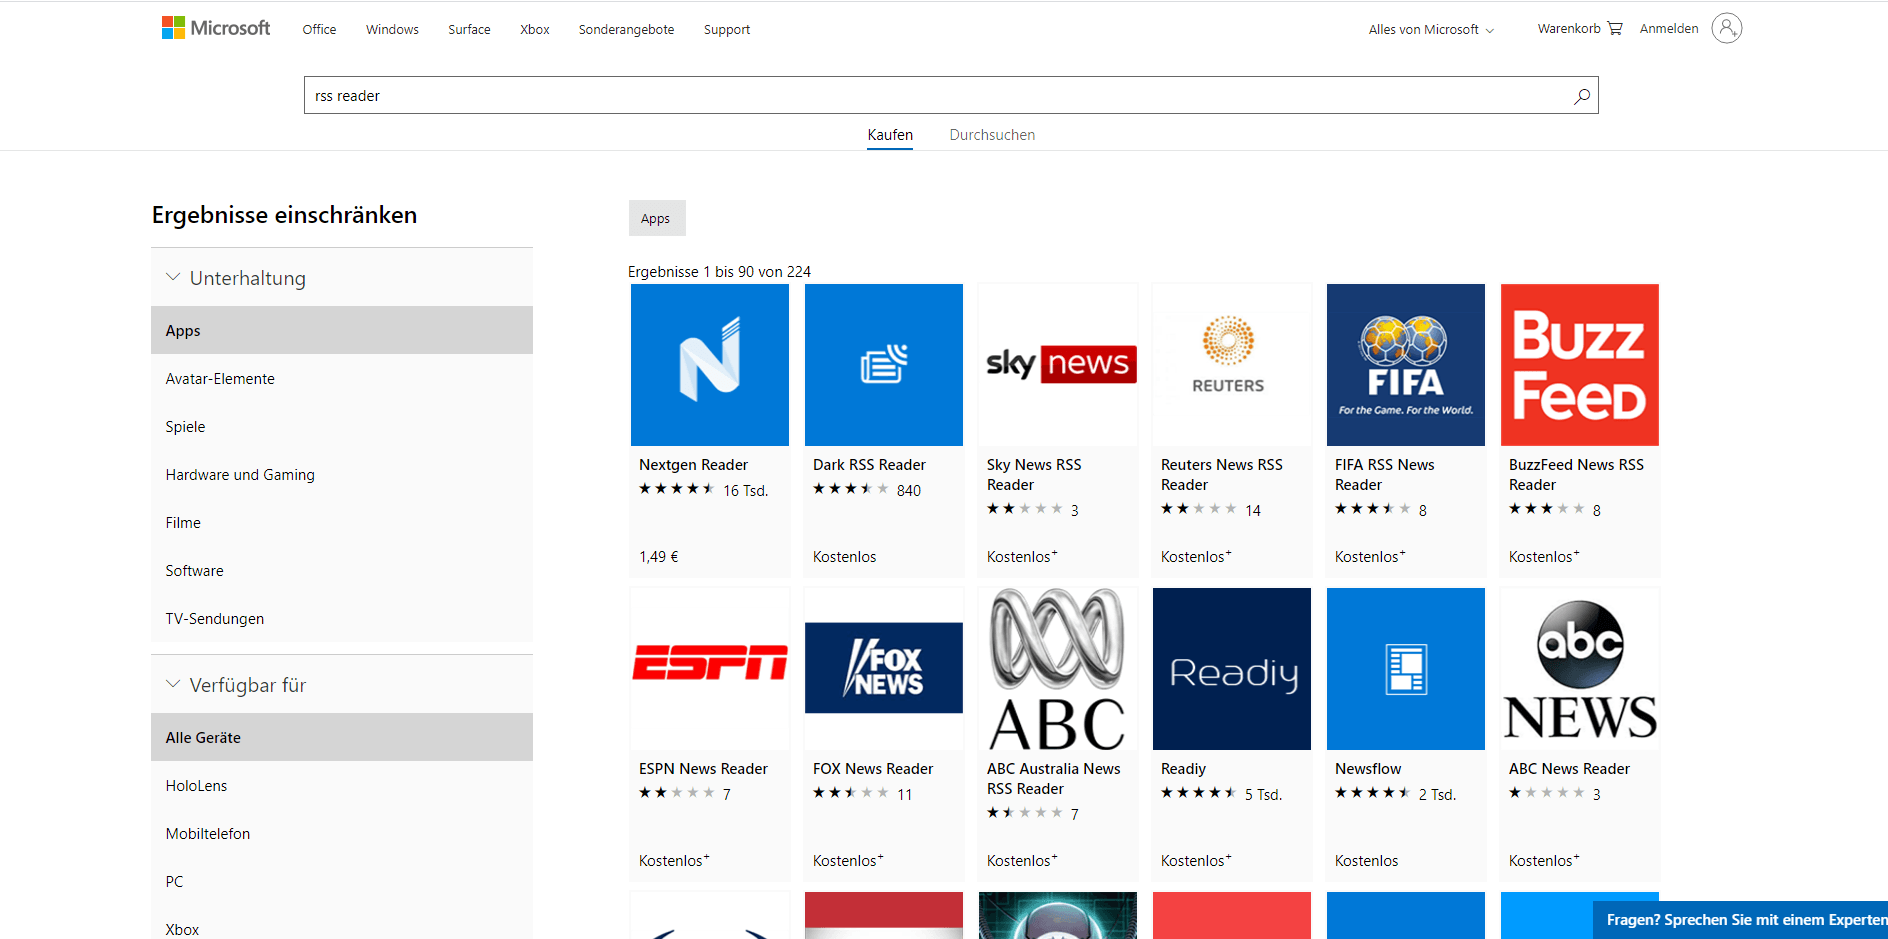Viewport: 1888px width, 939px height.
Task: Filter results by Spiele category
Action: (186, 427)
